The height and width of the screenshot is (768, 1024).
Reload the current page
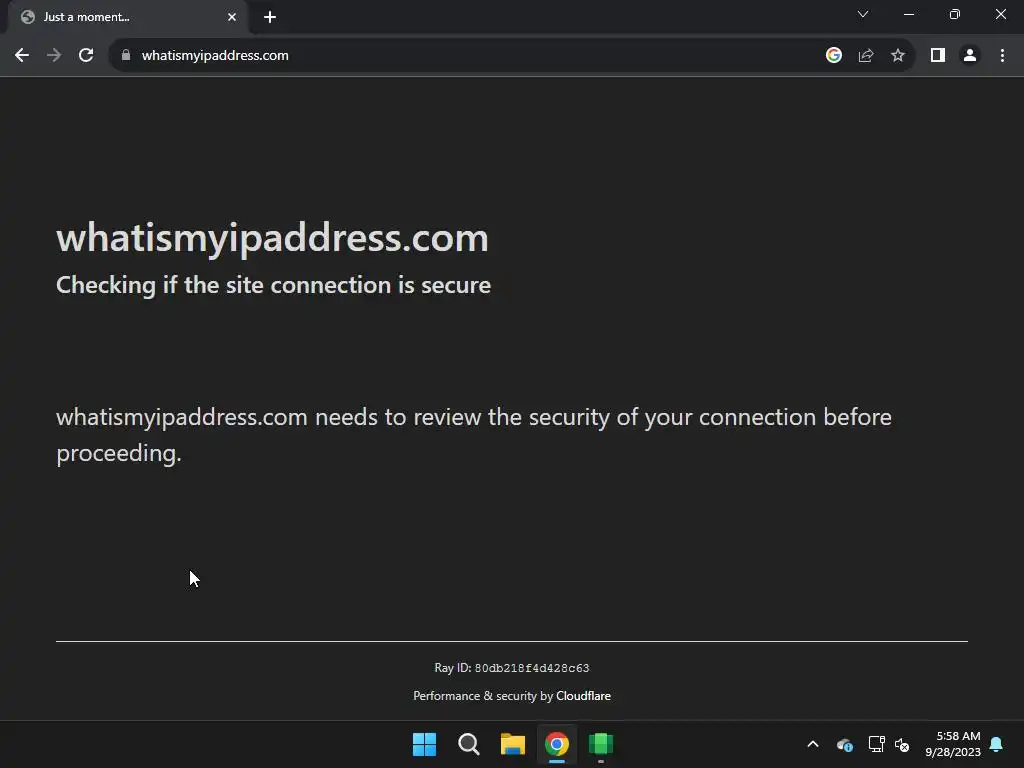[86, 56]
